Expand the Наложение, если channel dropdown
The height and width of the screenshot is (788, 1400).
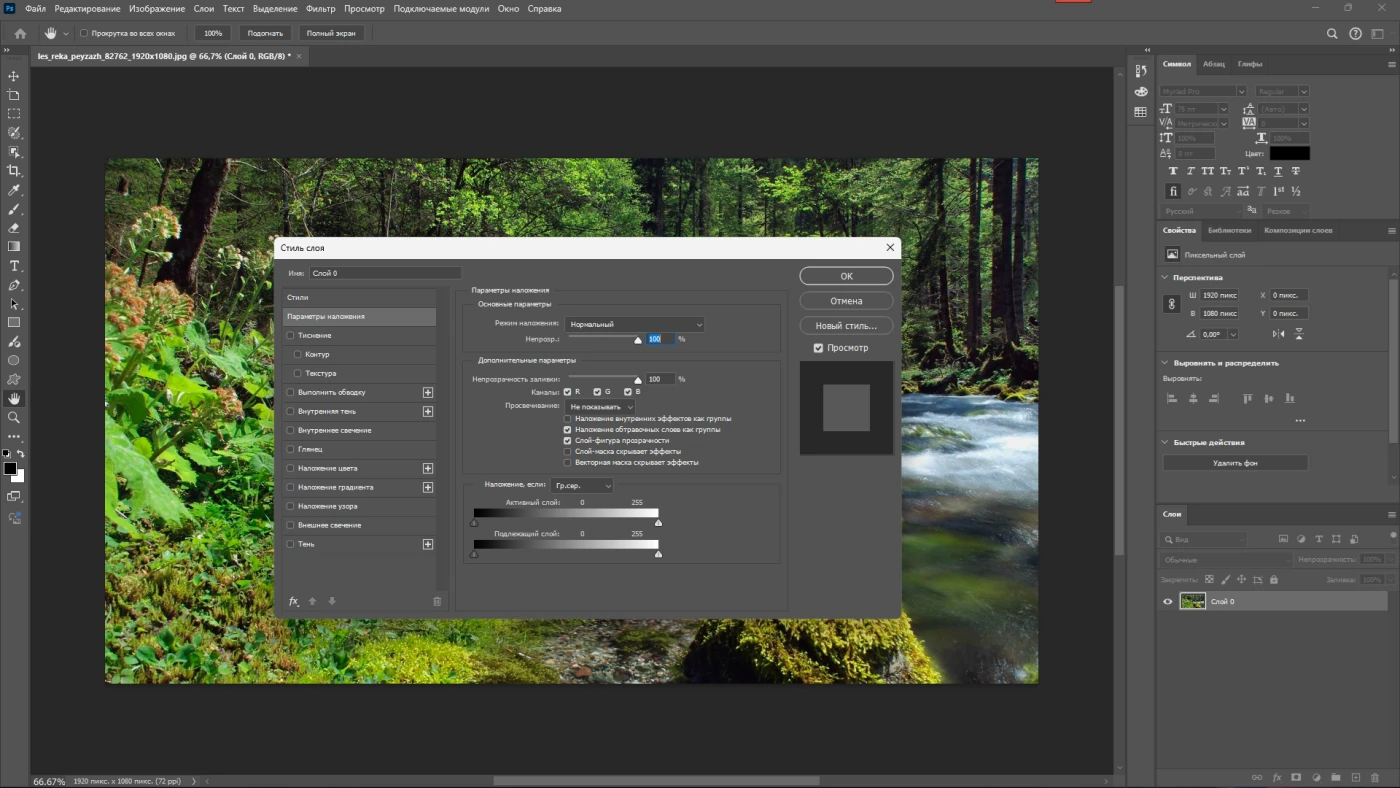coord(582,485)
